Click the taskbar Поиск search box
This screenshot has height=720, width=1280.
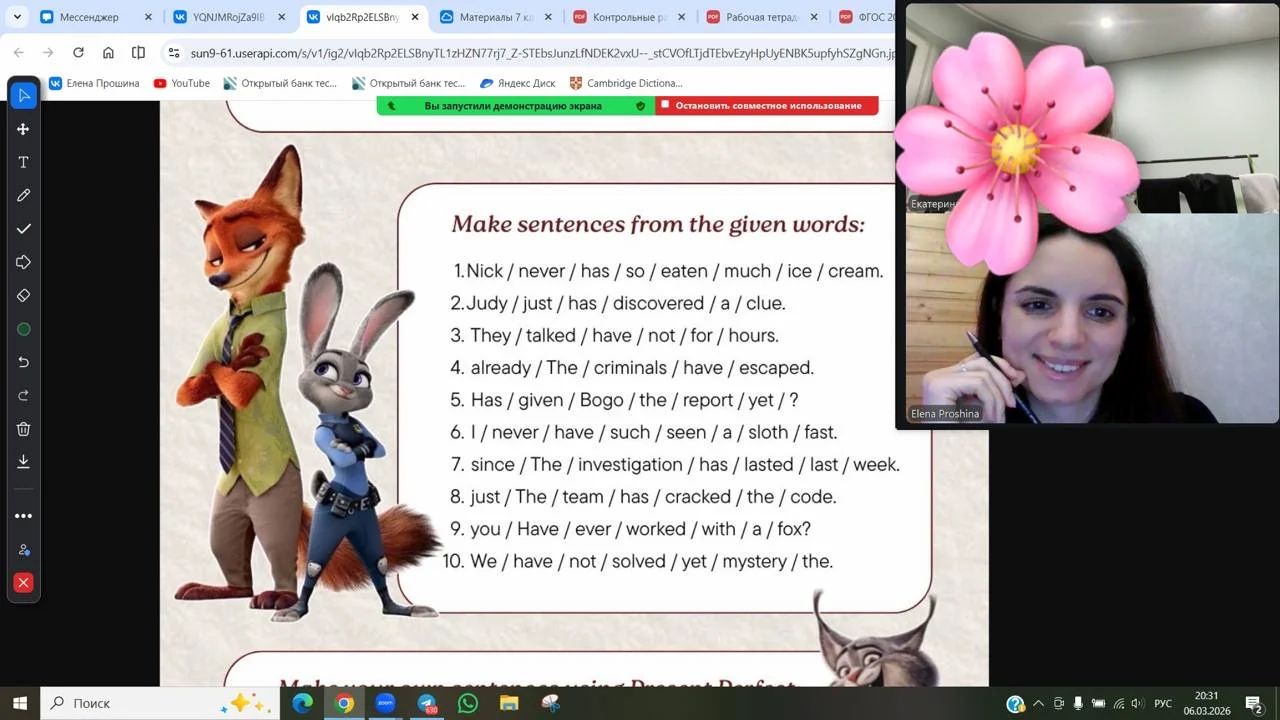click(x=160, y=703)
